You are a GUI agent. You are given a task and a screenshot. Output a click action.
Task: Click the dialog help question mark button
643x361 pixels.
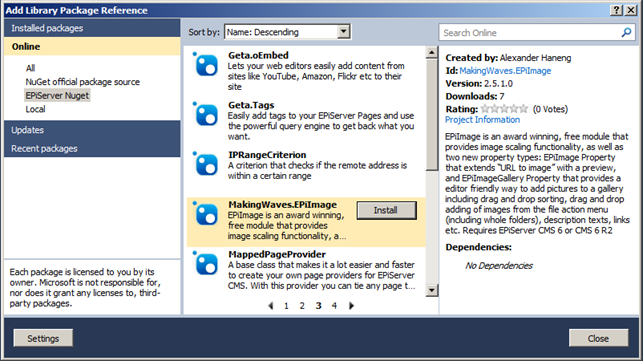[x=616, y=10]
